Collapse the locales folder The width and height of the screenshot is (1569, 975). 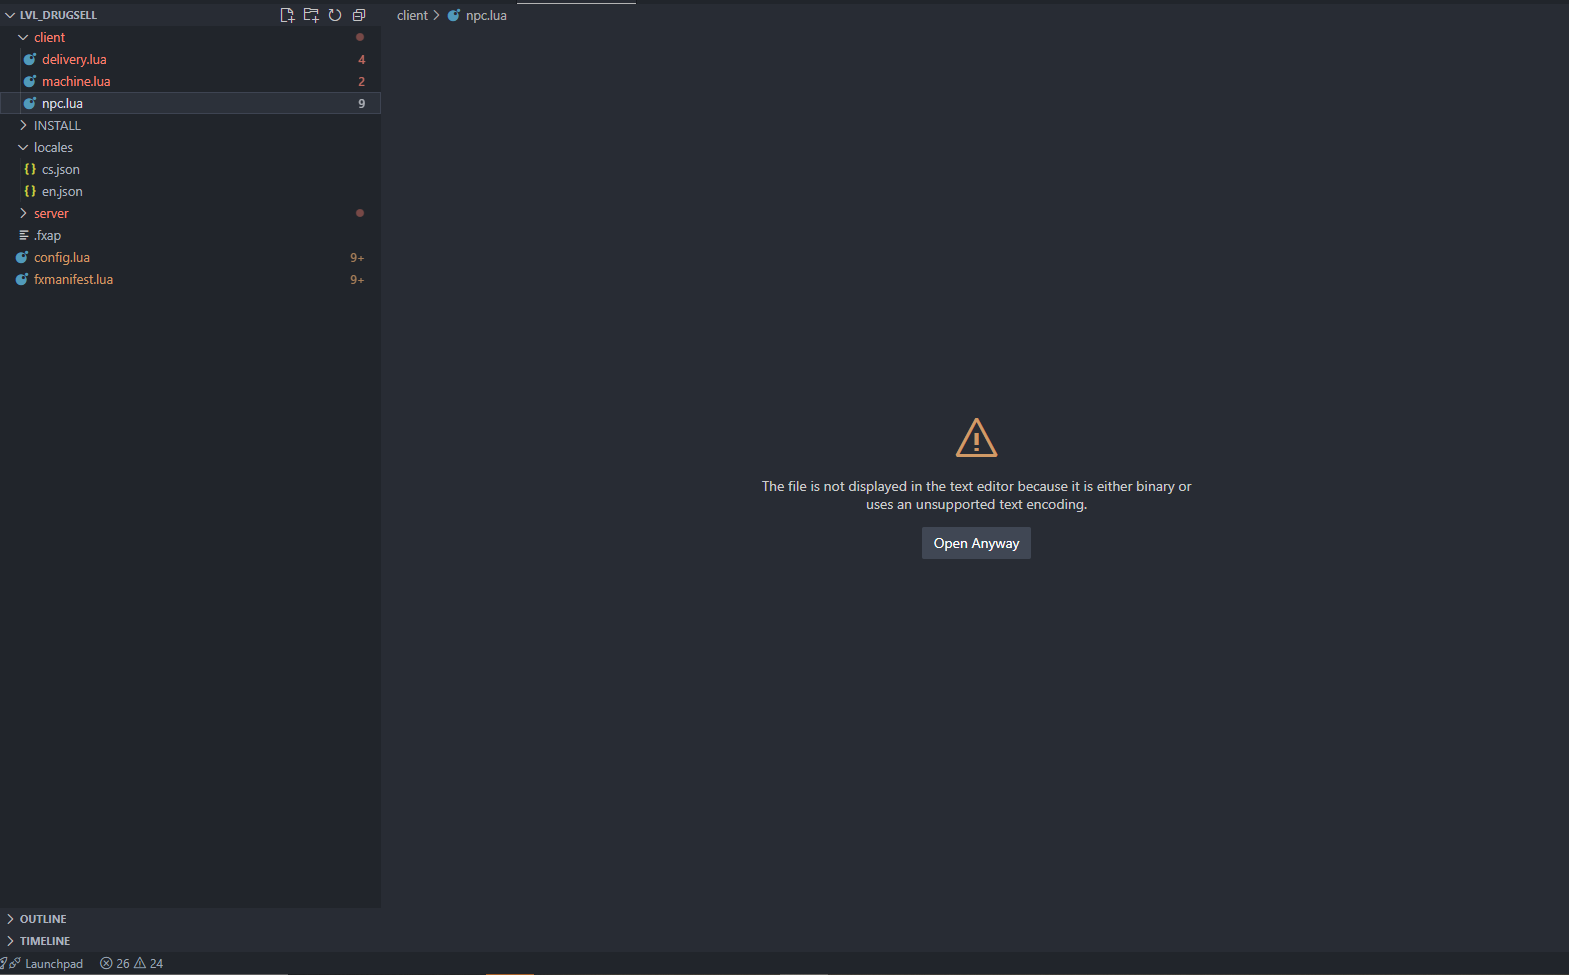(190, 147)
